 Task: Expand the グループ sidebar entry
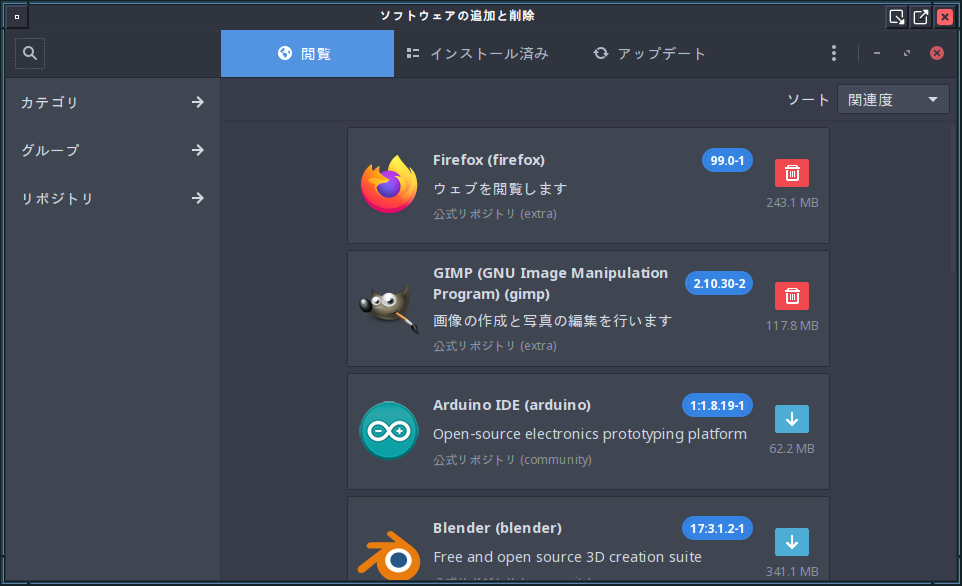coord(112,150)
